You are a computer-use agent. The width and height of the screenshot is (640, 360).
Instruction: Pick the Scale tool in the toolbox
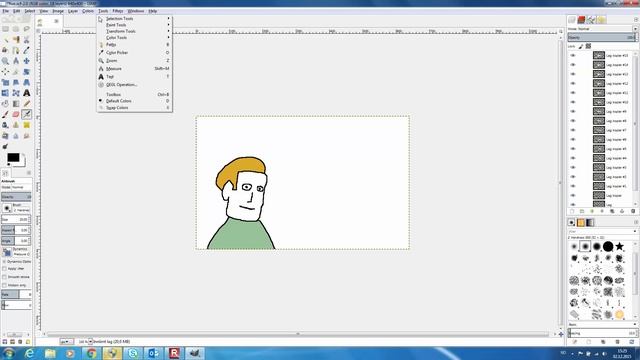(5, 82)
